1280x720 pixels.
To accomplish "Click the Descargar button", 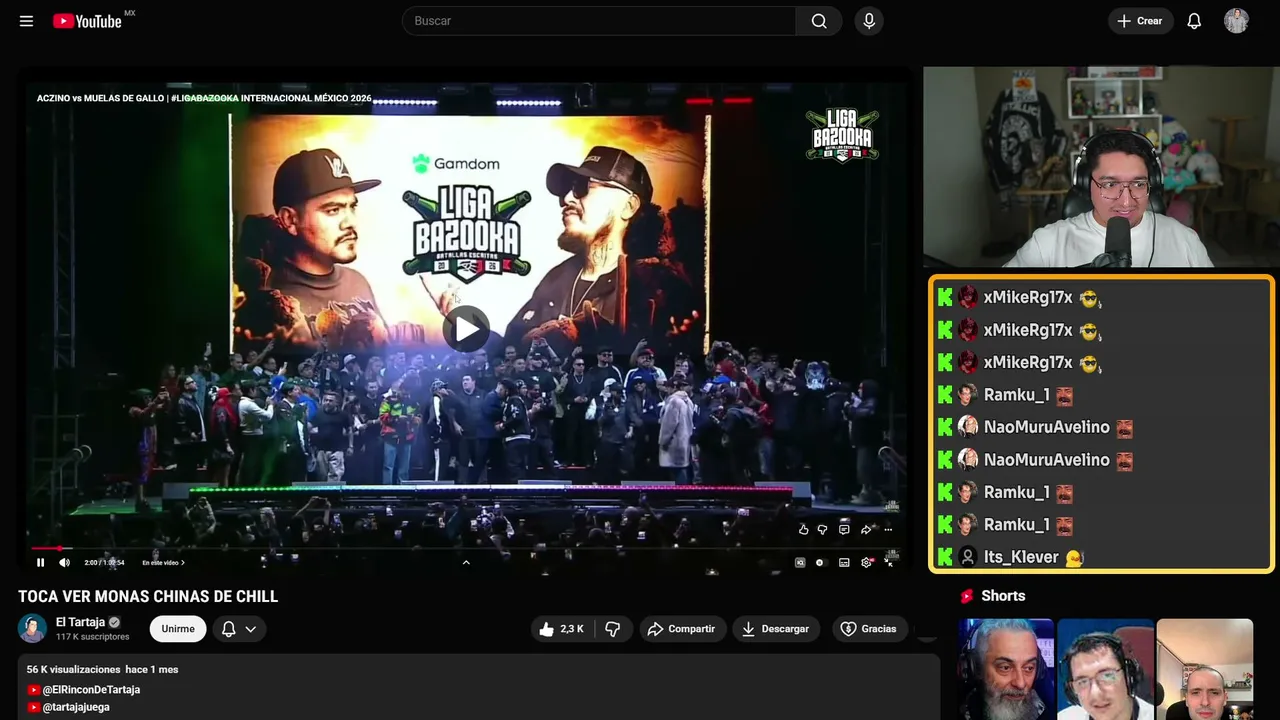I will (x=776, y=629).
